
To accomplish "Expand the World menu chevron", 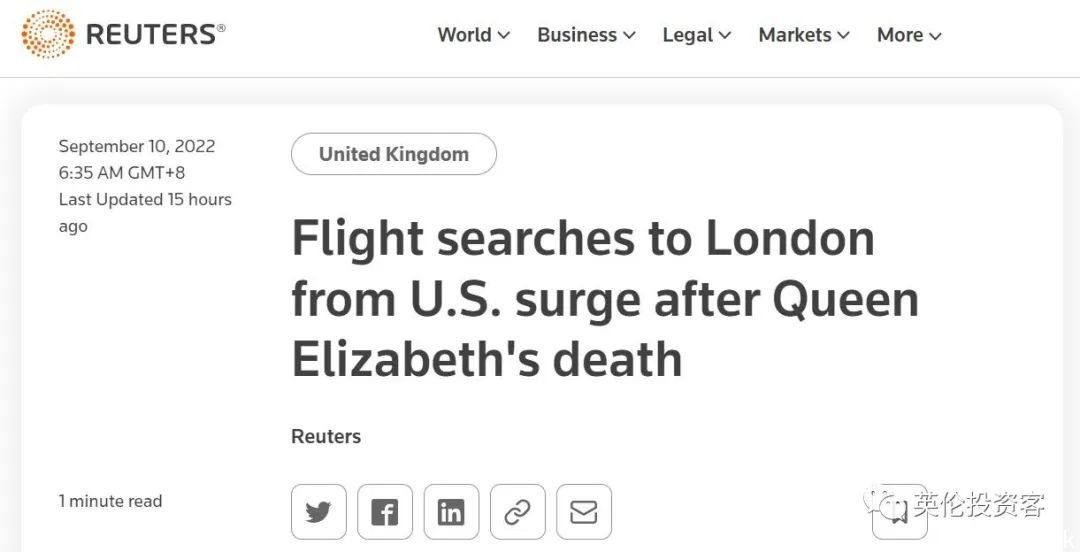I will pos(503,35).
